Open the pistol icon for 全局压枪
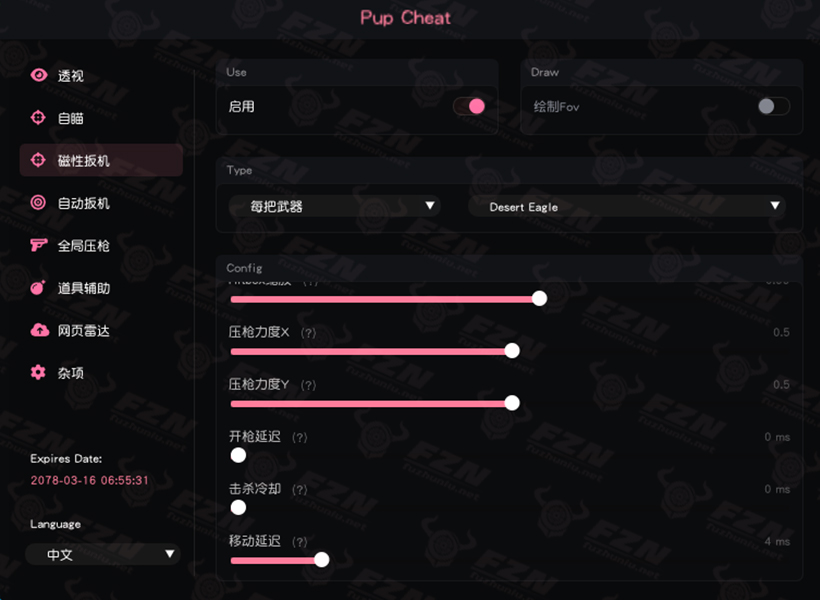Screen dimensions: 820x600 (39, 245)
